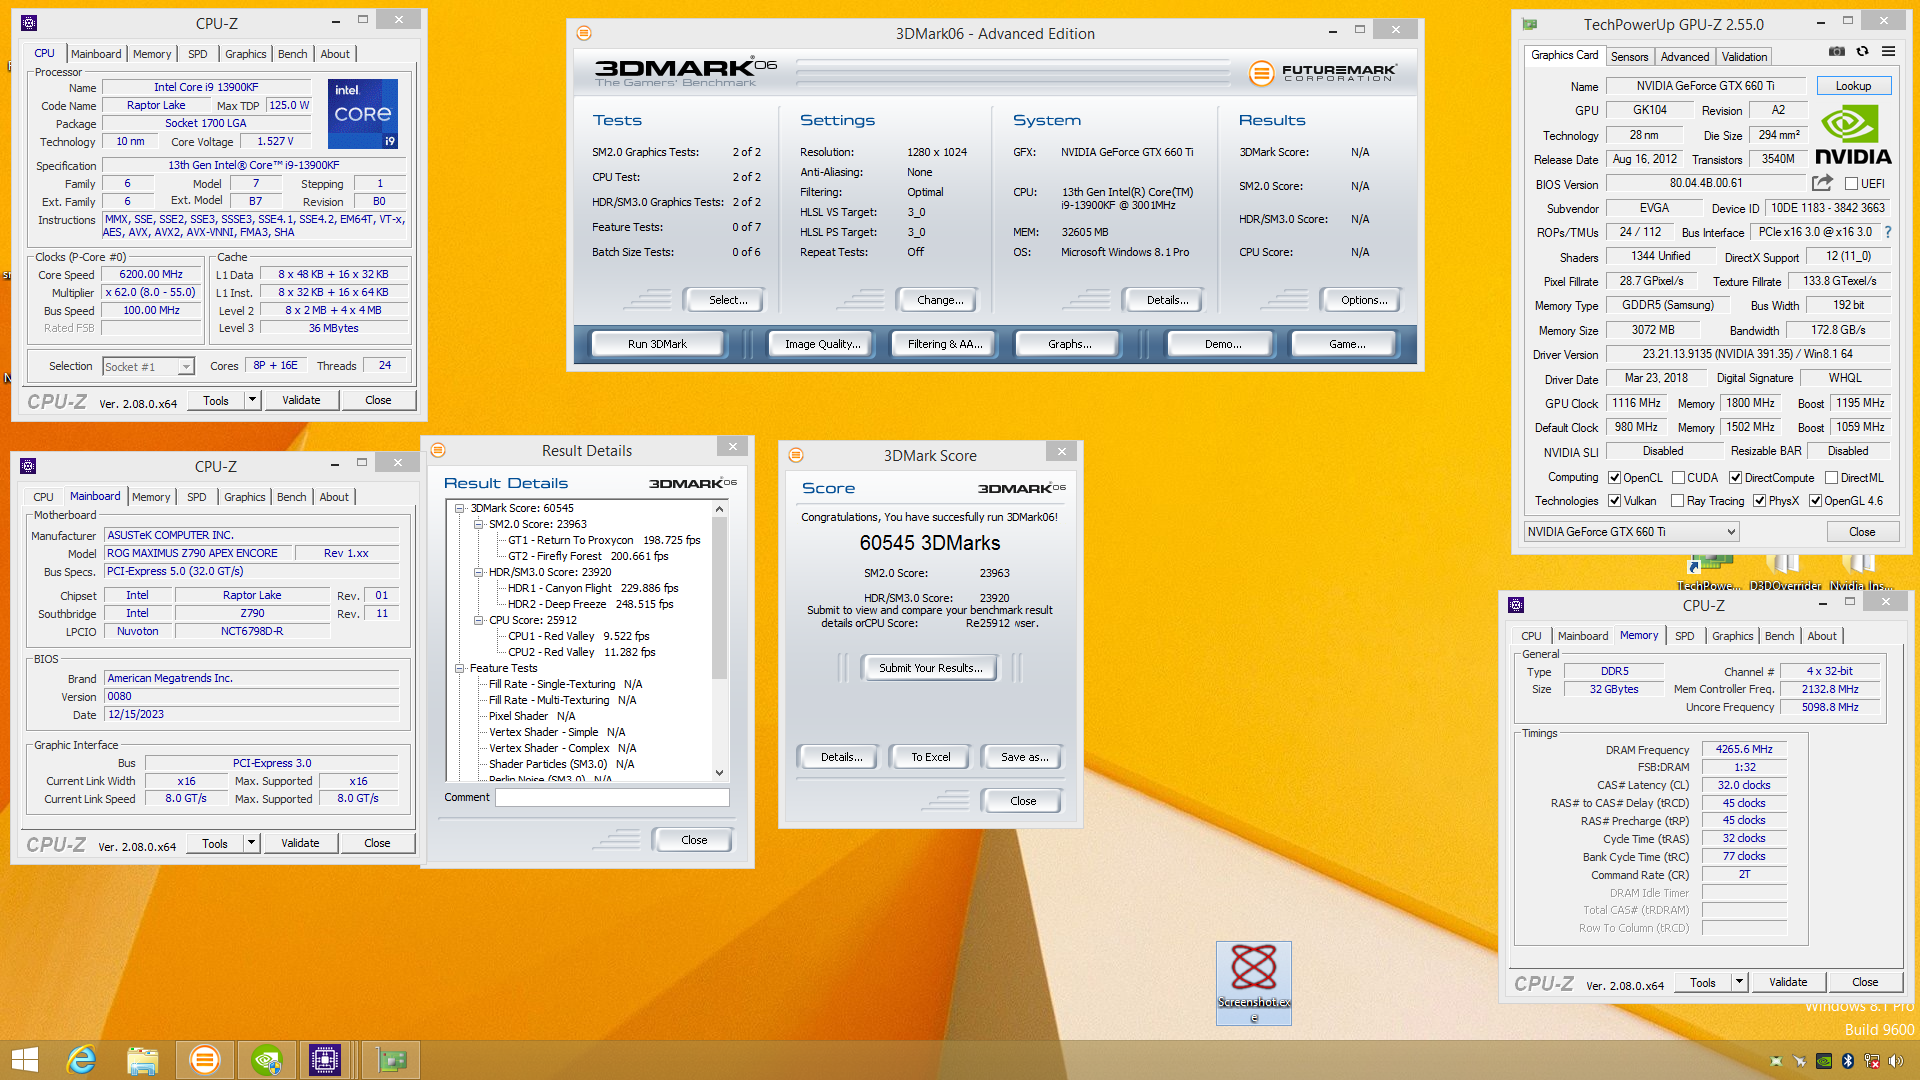This screenshot has width=1920, height=1080.
Task: Click the GPU-Z title bar card icon
Action: pos(1530,24)
